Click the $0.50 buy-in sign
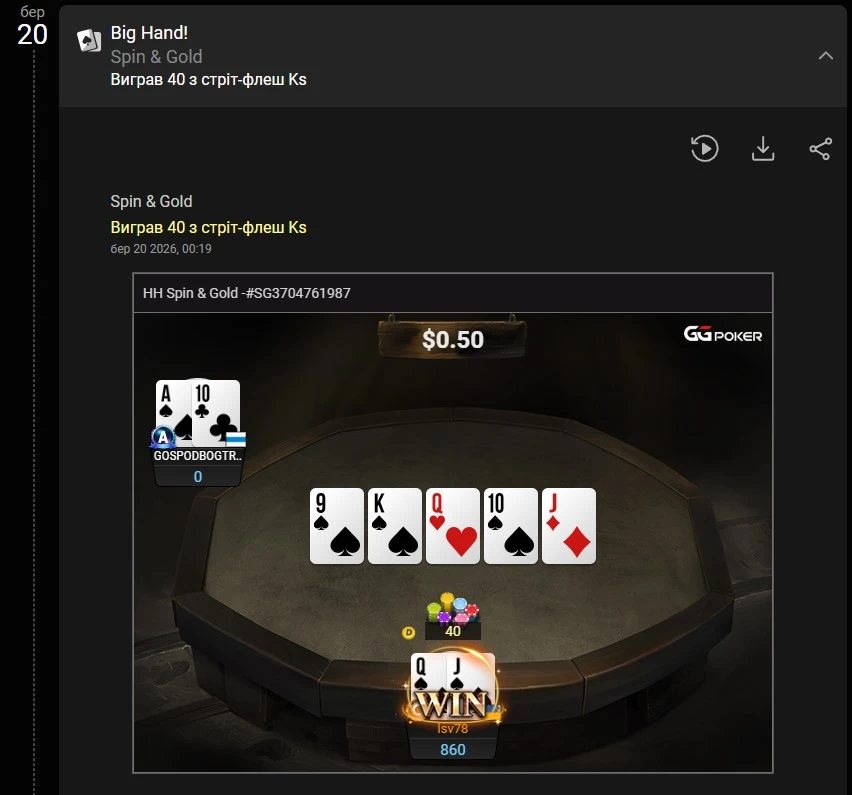 pos(453,339)
